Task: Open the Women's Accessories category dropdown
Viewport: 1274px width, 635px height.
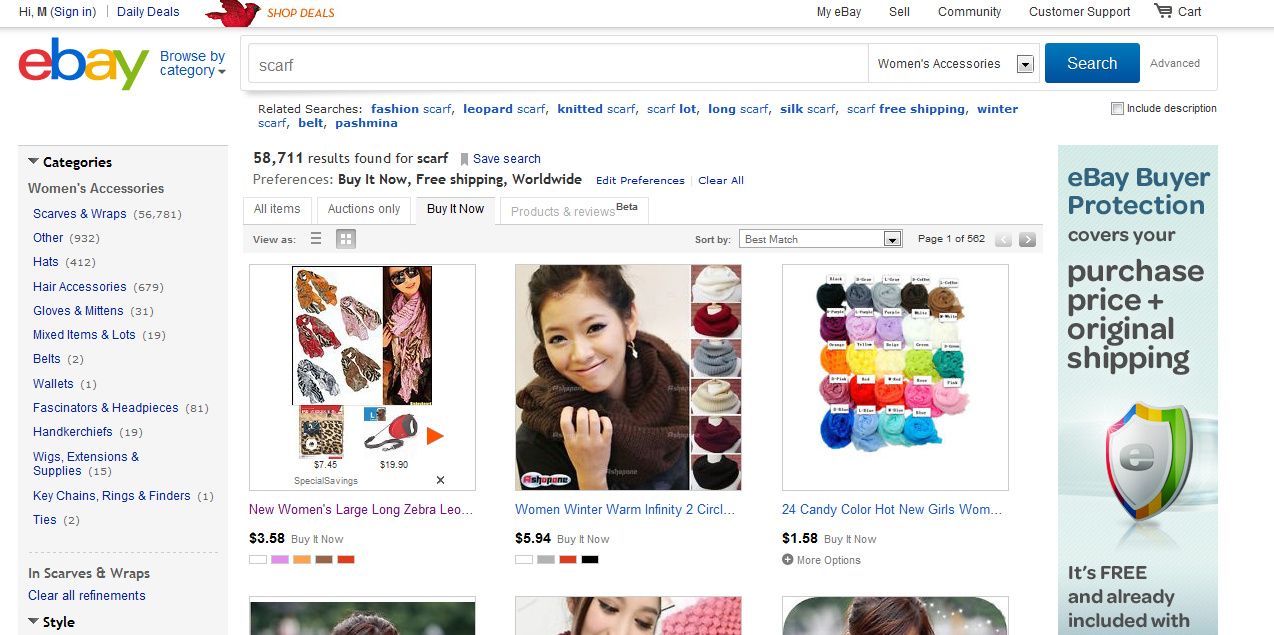Action: tap(954, 64)
